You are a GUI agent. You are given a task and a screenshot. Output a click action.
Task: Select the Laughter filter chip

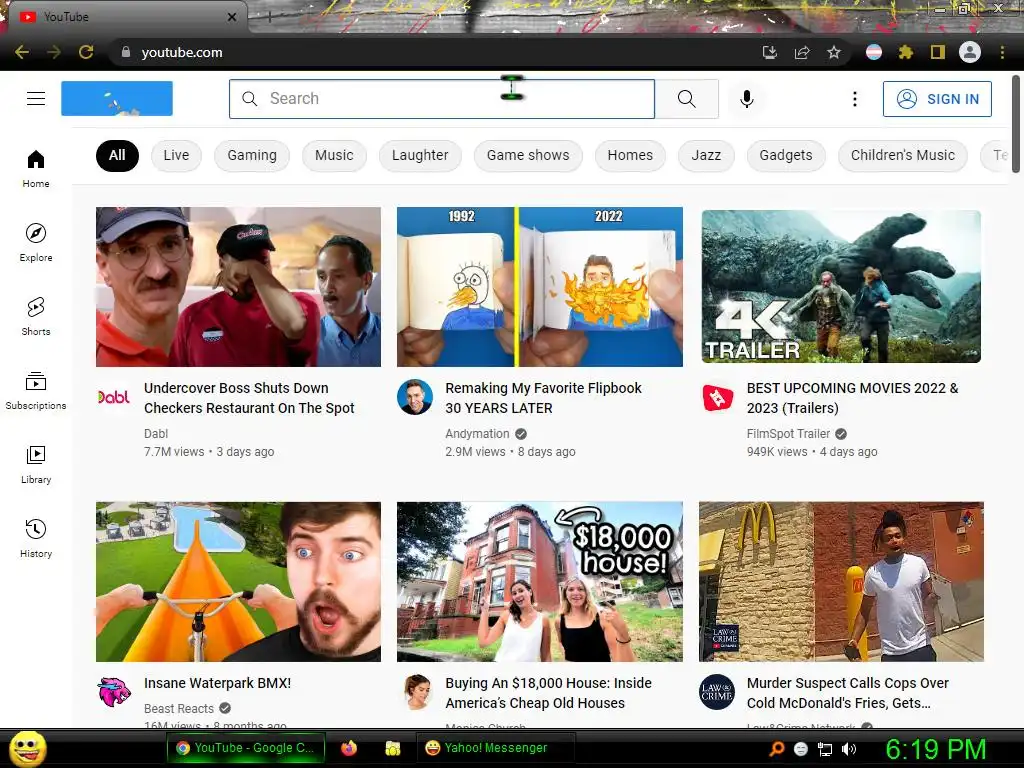420,155
